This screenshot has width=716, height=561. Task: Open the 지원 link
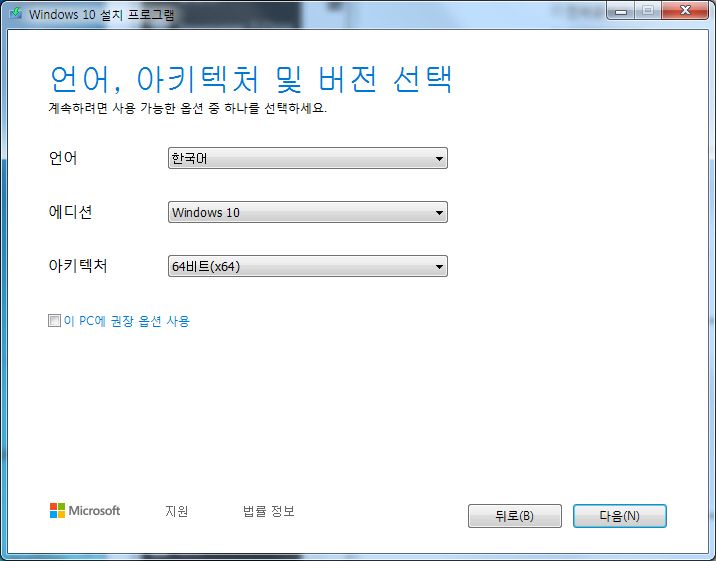point(177,511)
